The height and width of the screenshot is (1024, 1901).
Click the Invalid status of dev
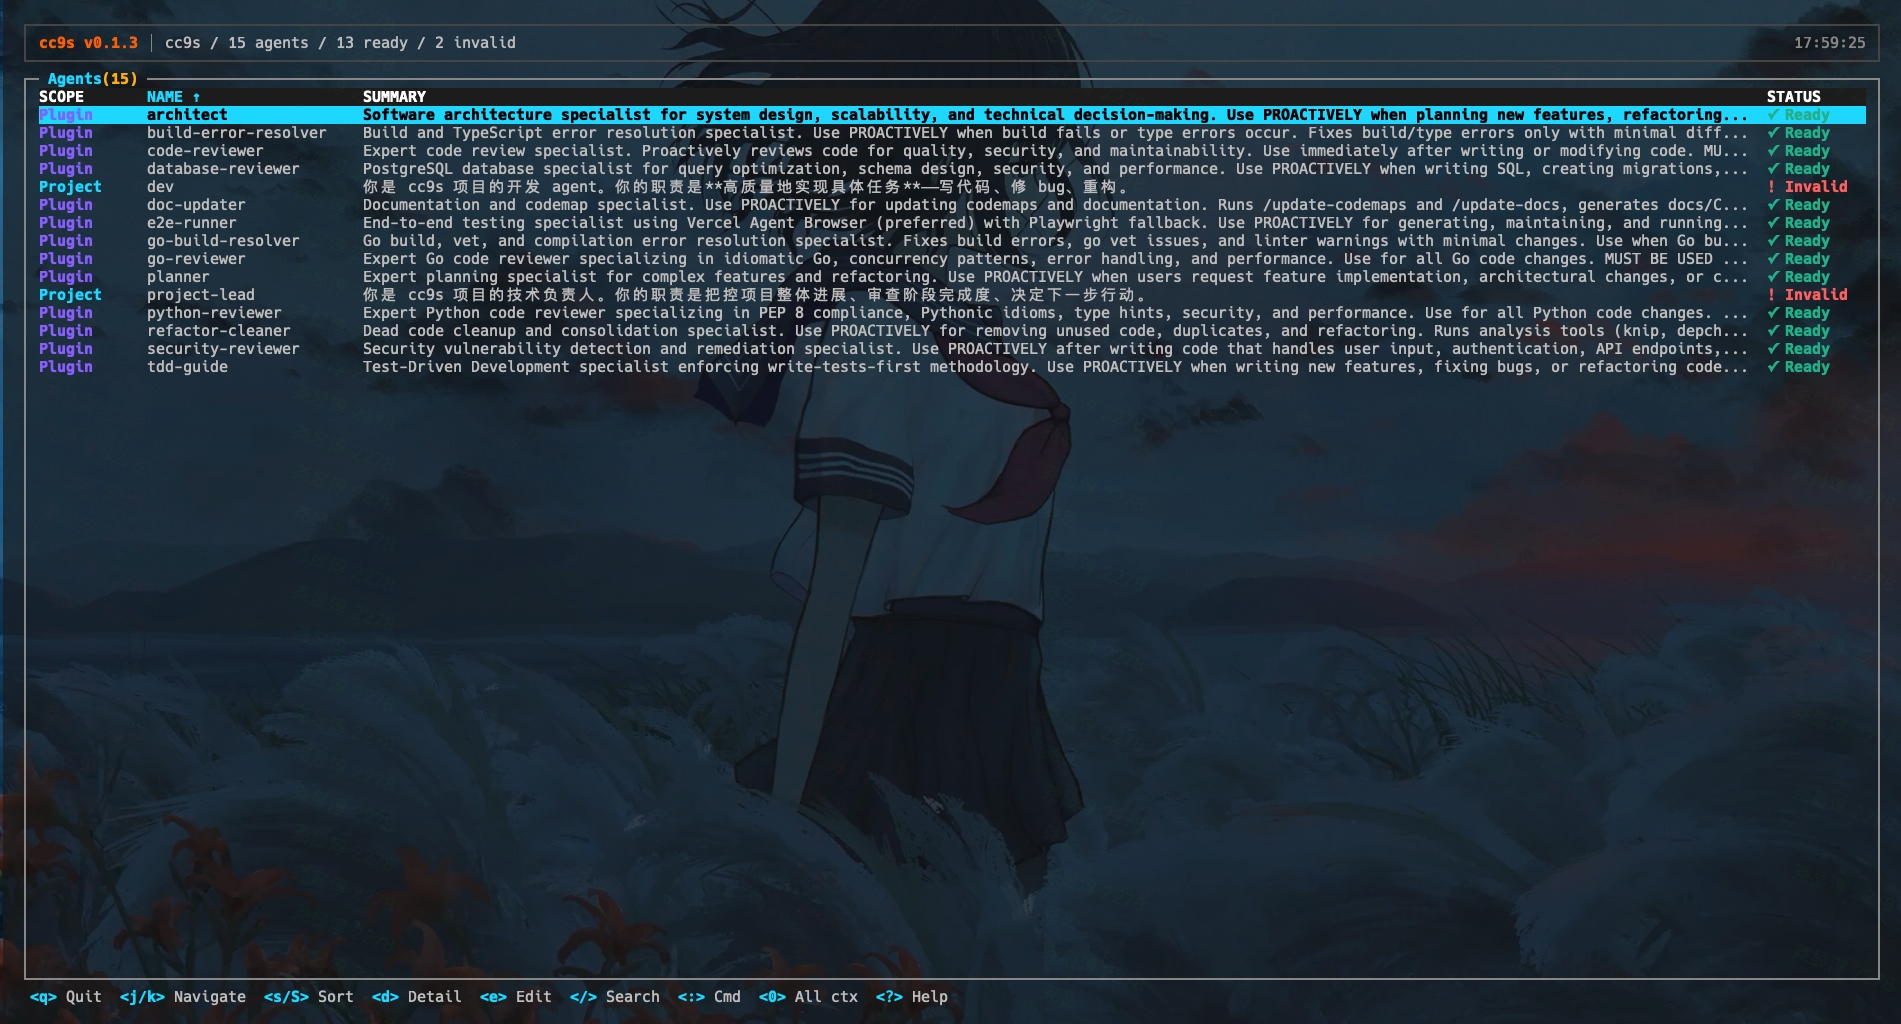[1807, 187]
